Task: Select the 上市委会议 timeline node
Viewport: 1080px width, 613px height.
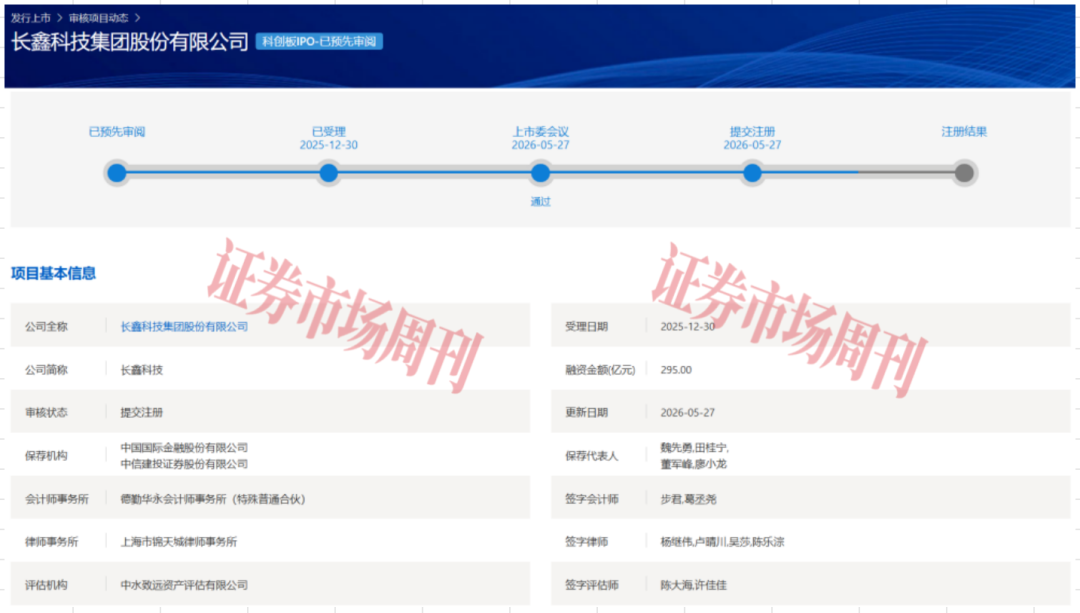Action: click(541, 172)
